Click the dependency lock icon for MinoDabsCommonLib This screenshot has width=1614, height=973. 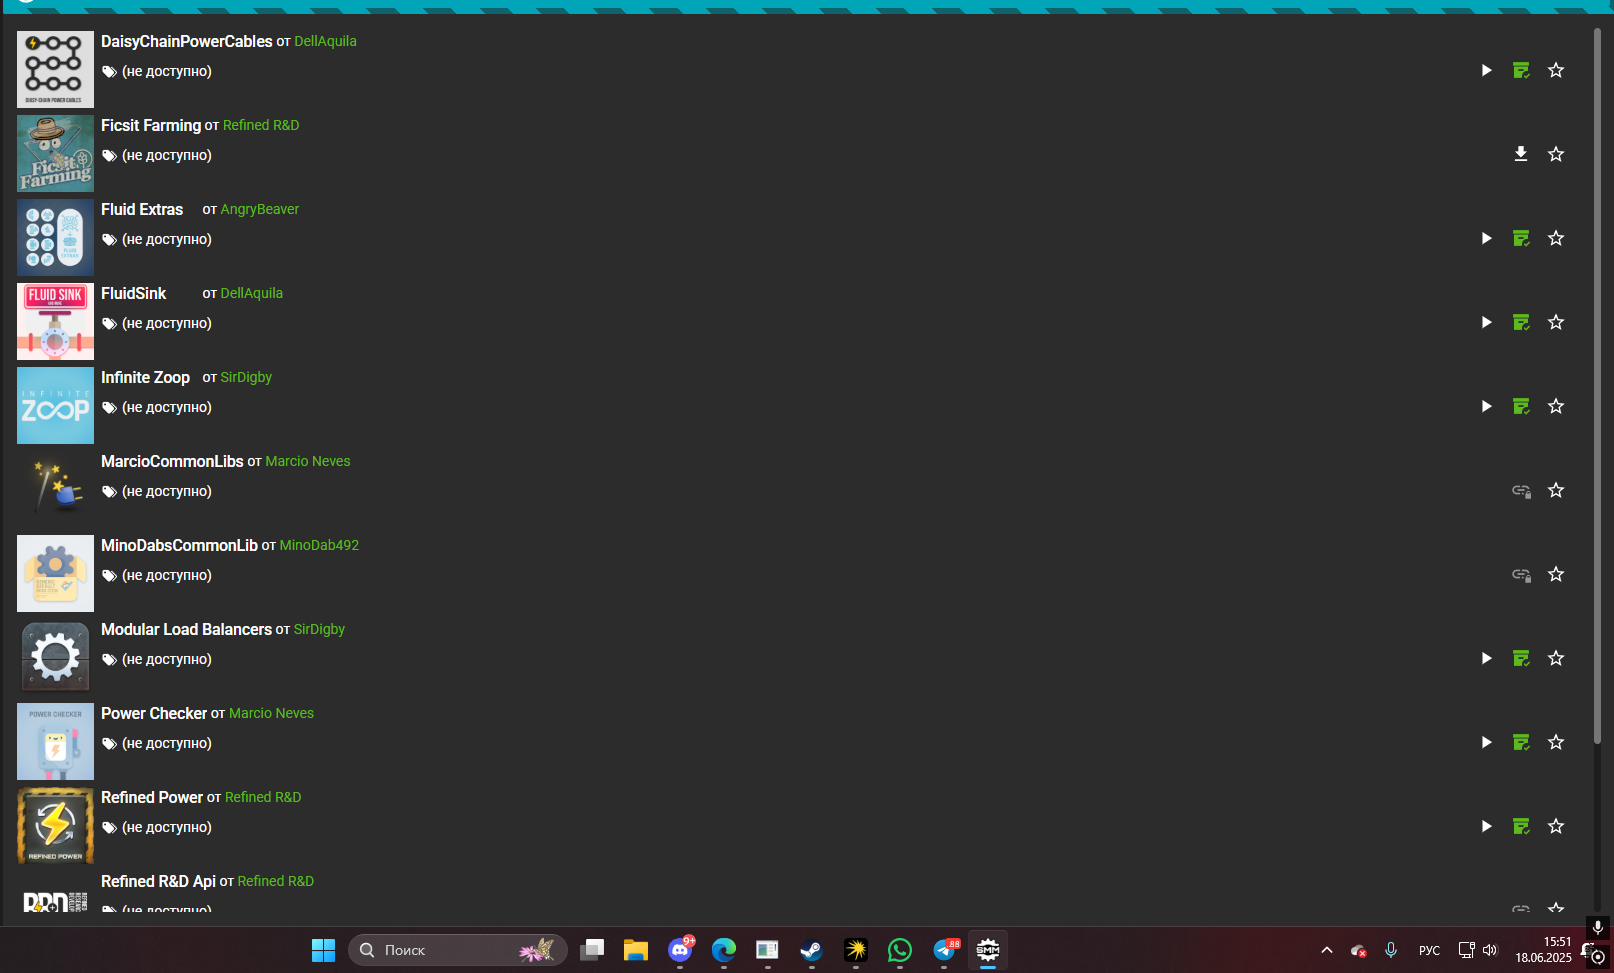pyautogui.click(x=1521, y=574)
